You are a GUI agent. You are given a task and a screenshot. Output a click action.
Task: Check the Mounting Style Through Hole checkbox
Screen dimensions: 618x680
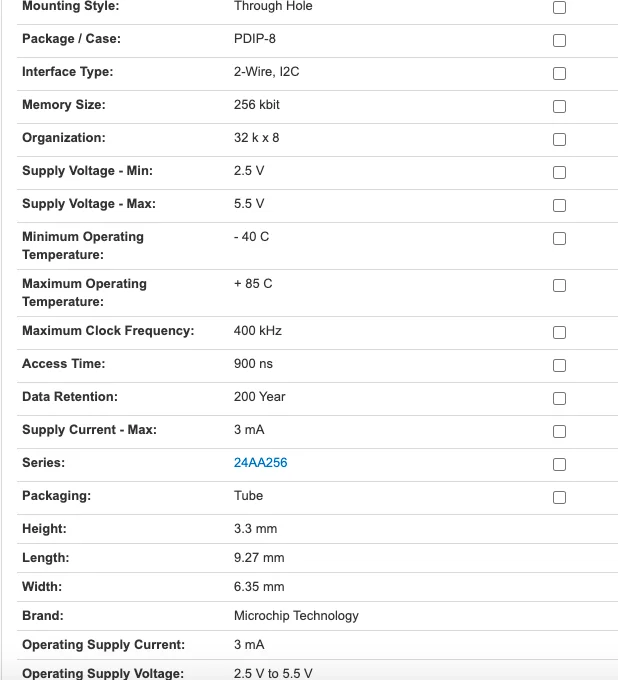point(559,7)
